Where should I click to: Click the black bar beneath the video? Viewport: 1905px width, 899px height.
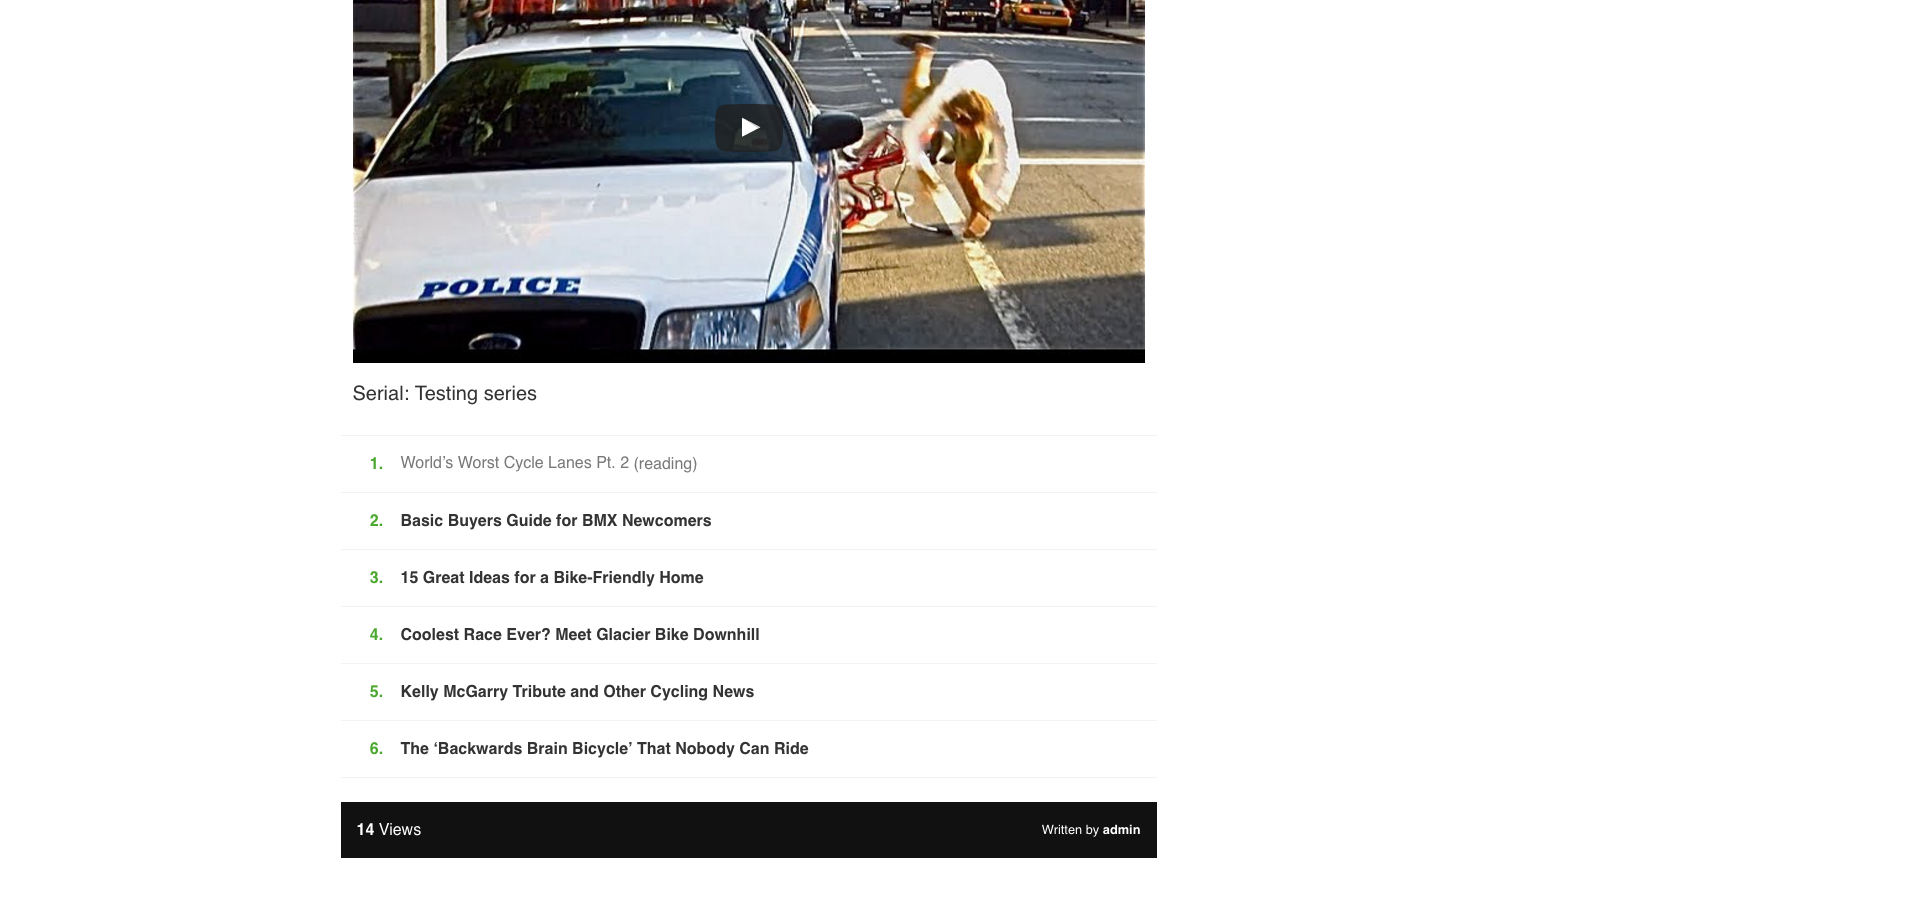click(749, 356)
